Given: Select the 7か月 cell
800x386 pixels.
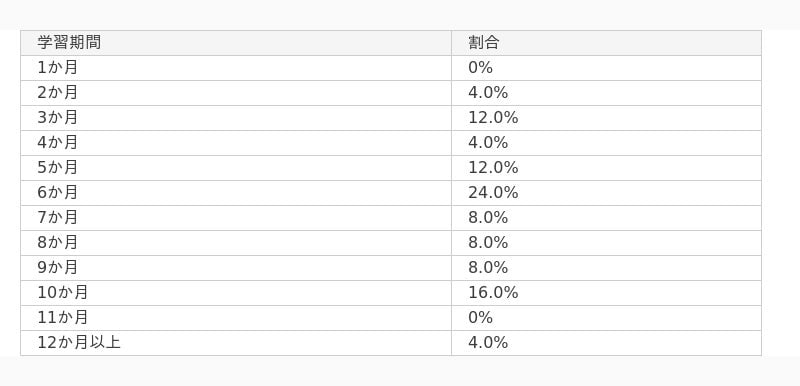Looking at the screenshot, I should pyautogui.click(x=236, y=218).
